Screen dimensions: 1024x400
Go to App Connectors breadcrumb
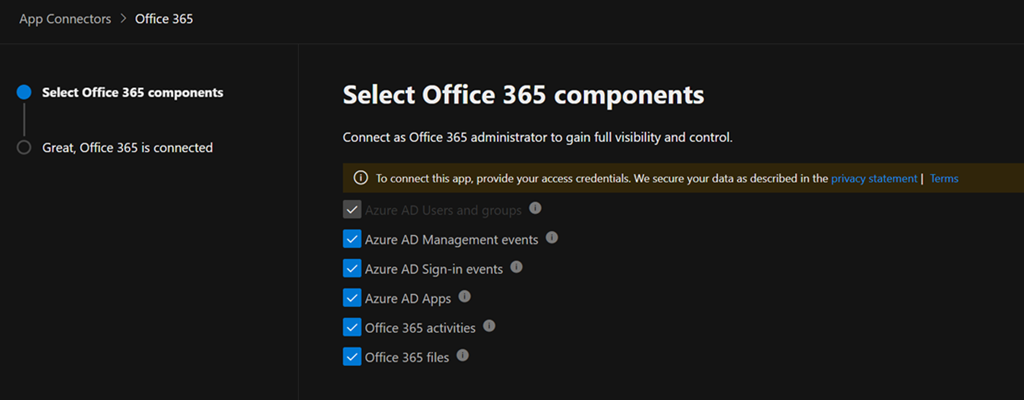(x=65, y=20)
